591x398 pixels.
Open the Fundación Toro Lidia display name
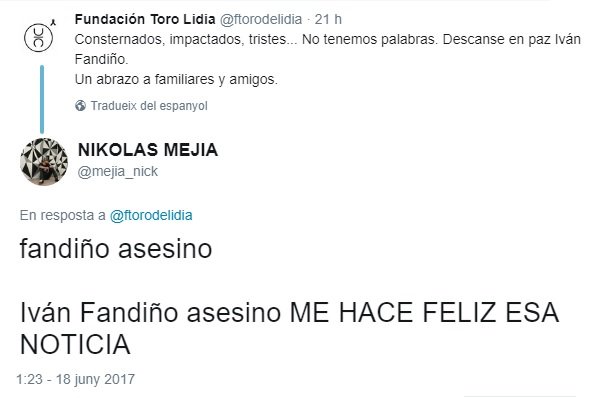pos(145,19)
